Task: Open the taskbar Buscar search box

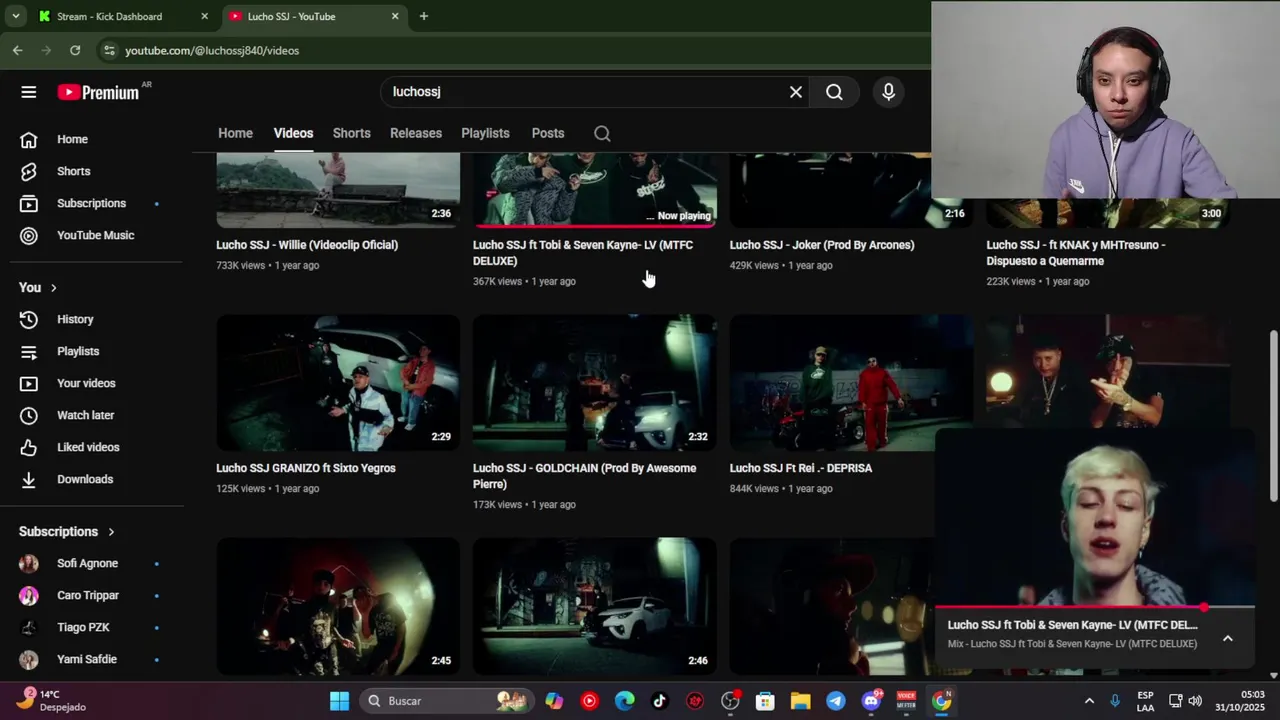Action: (x=445, y=701)
